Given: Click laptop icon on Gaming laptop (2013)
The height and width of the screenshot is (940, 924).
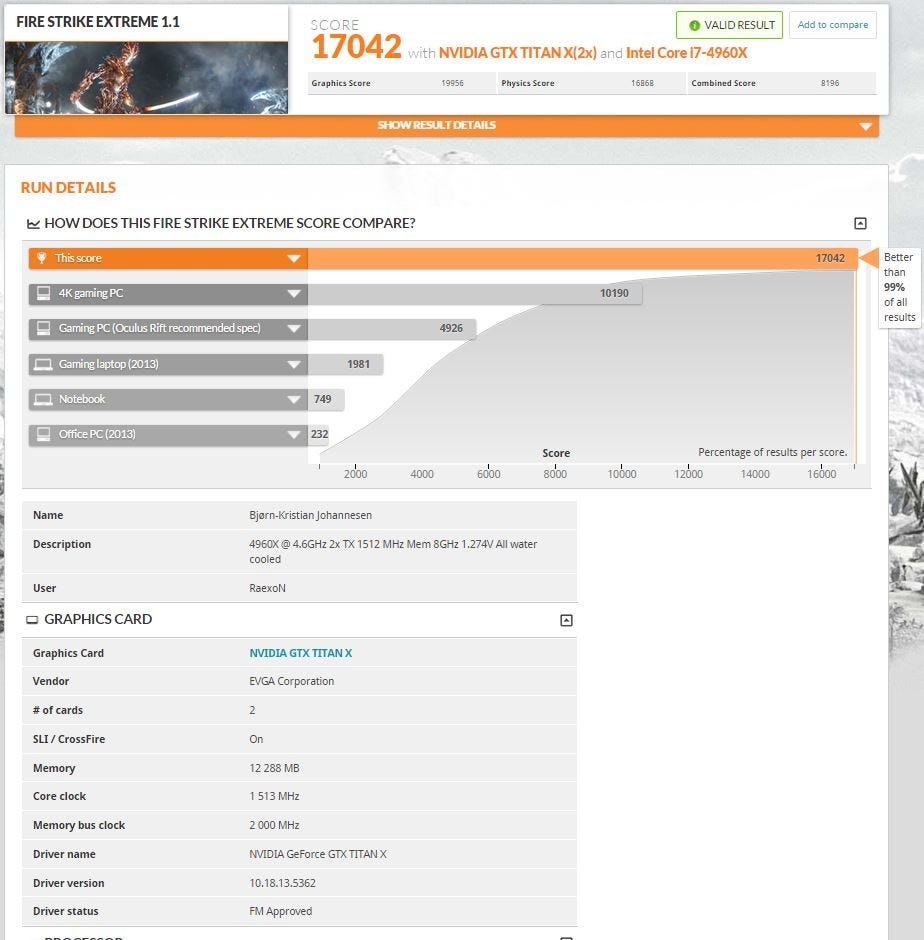Looking at the screenshot, I should click(43, 364).
